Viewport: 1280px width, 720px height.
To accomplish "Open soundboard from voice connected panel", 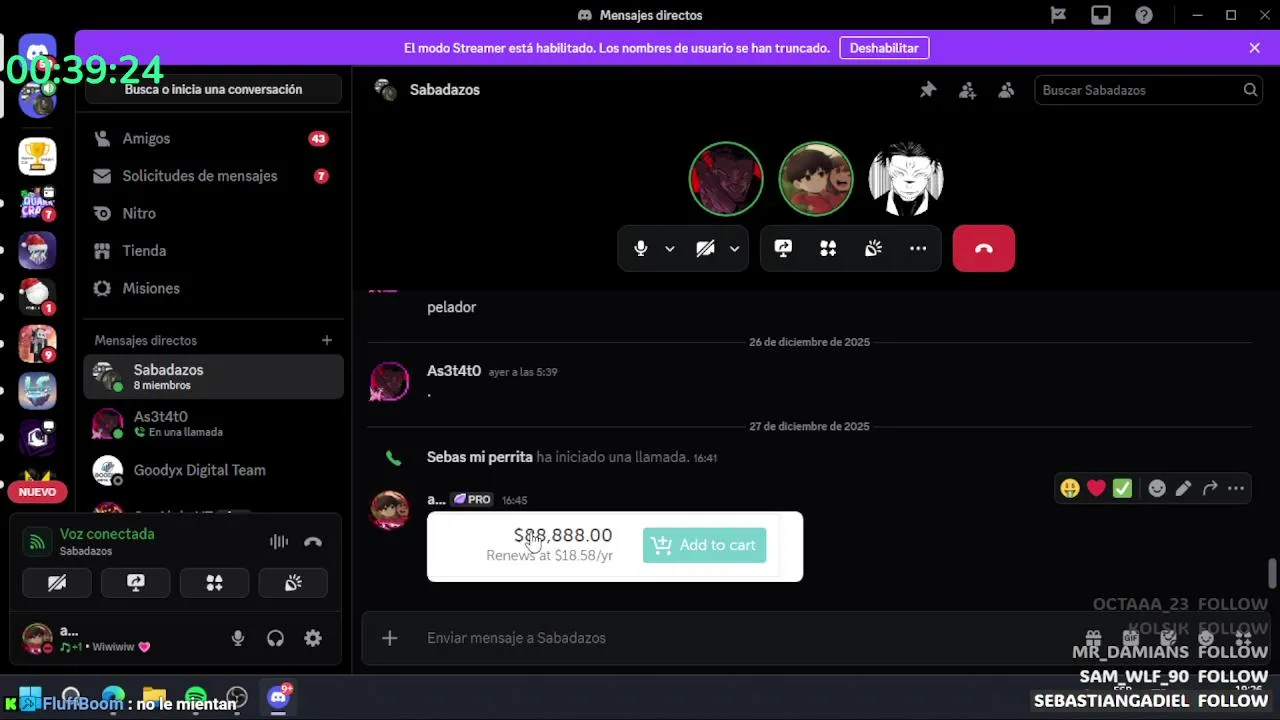I will tap(293, 583).
